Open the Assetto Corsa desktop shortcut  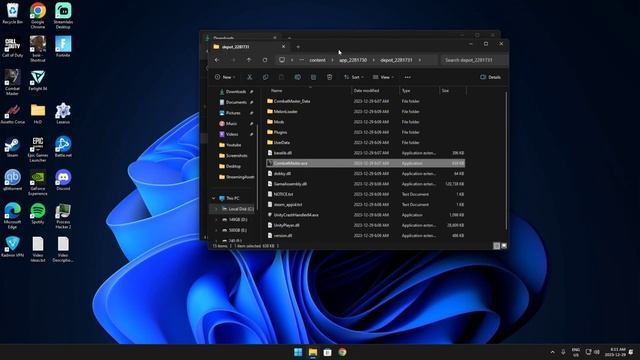[x=13, y=114]
